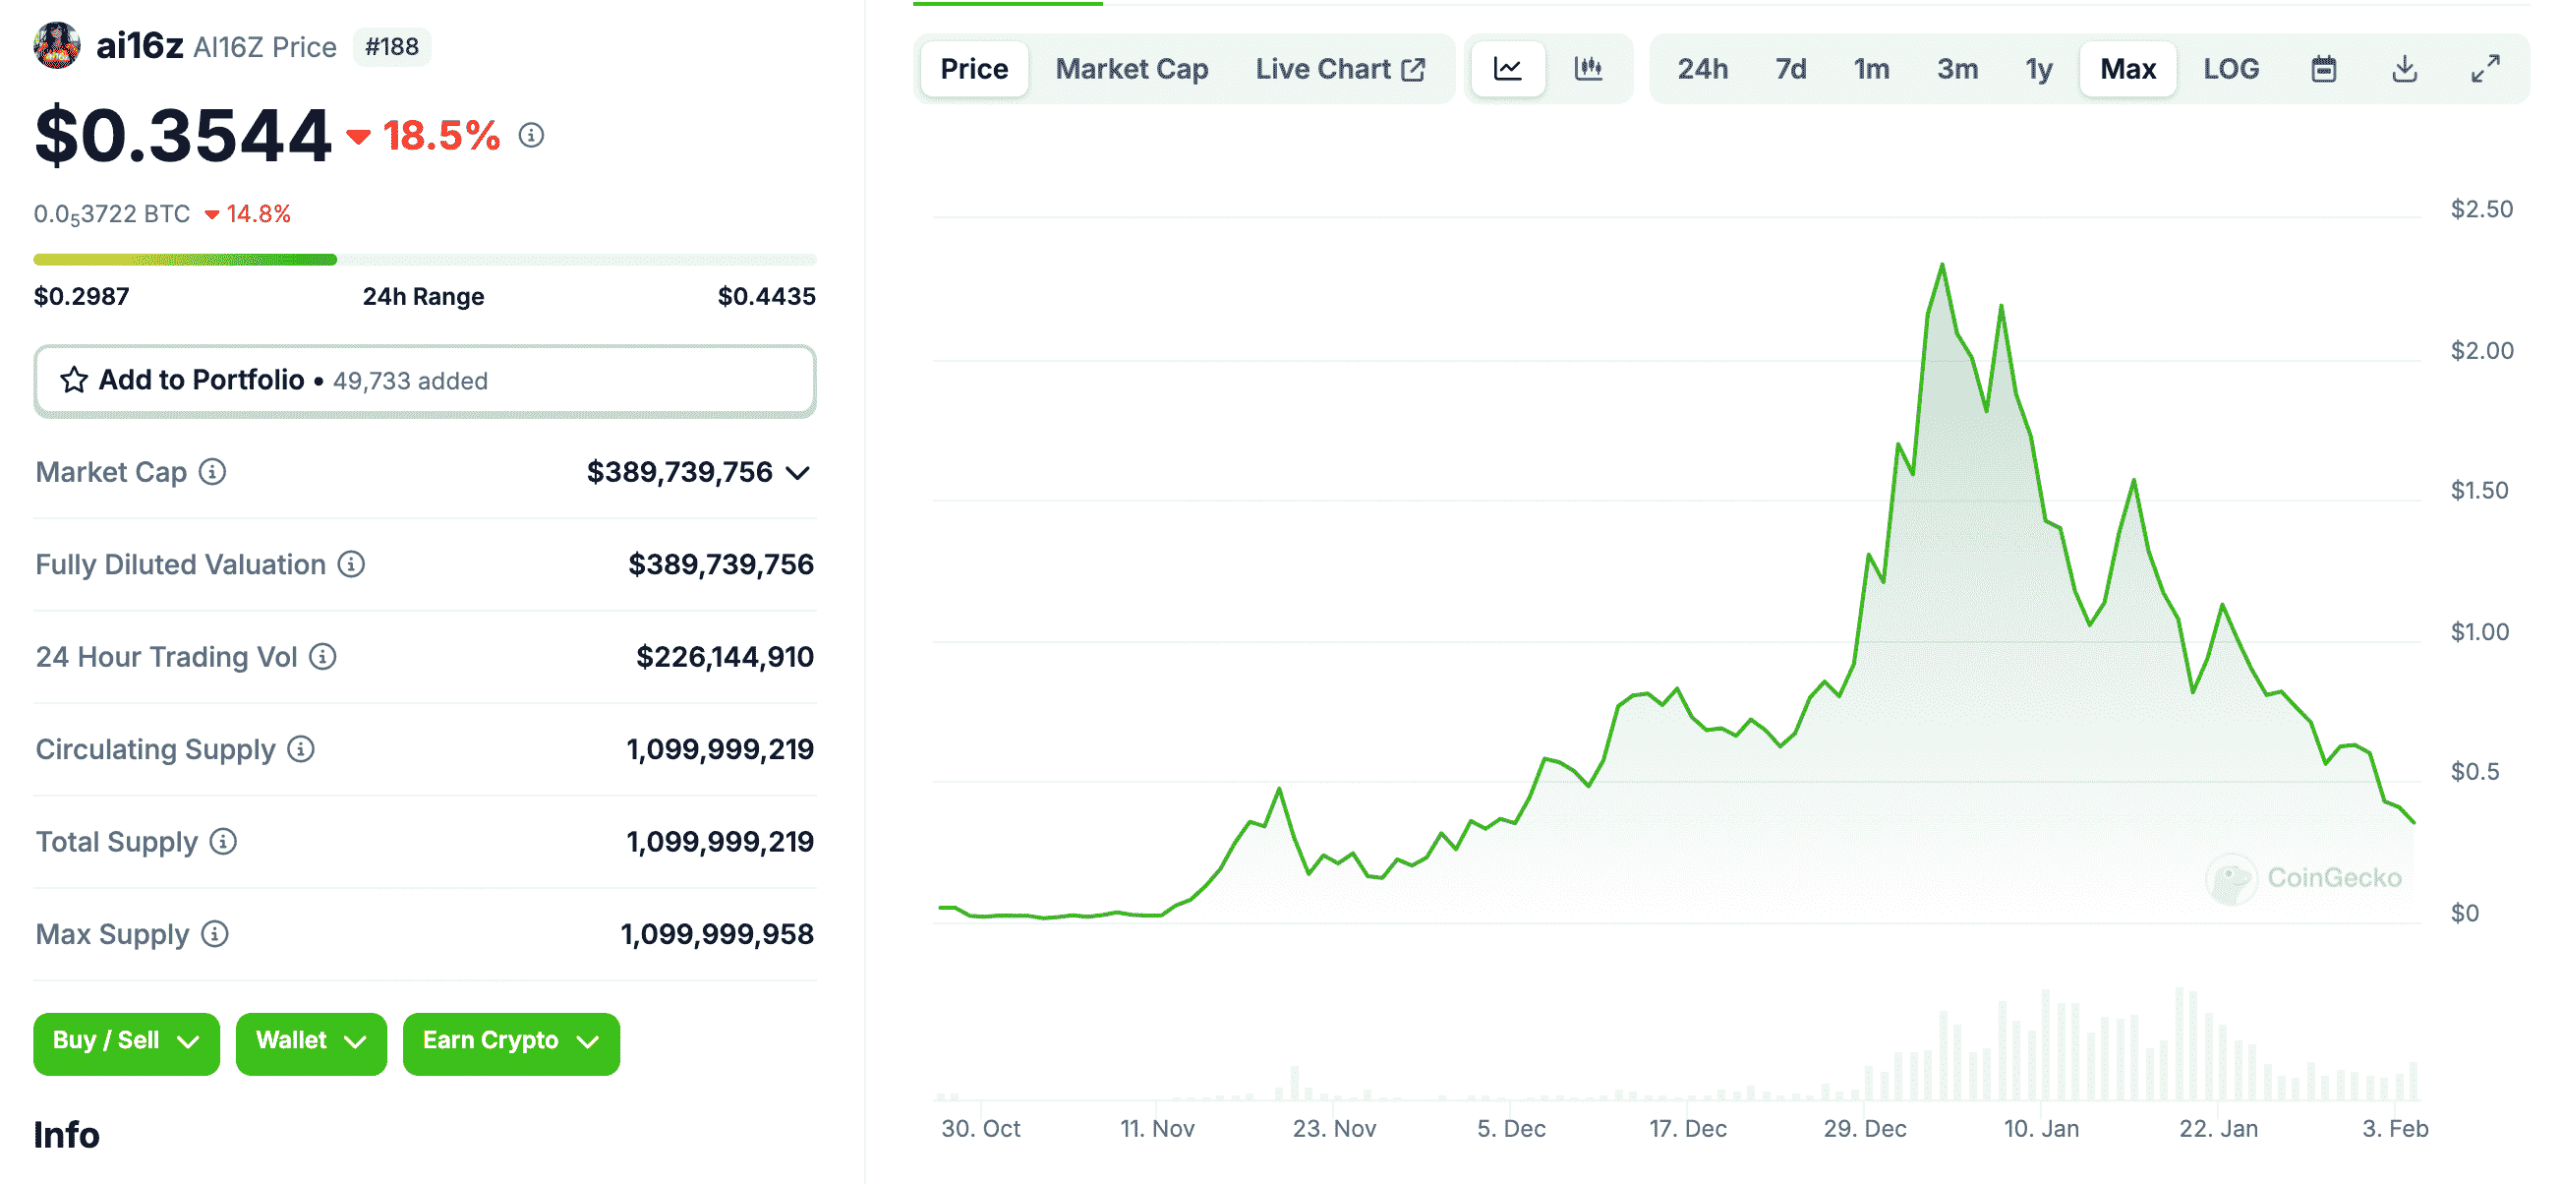Screen dimensions: 2560x1184
Task: Open the Earn Crypto dropdown
Action: tap(511, 1043)
